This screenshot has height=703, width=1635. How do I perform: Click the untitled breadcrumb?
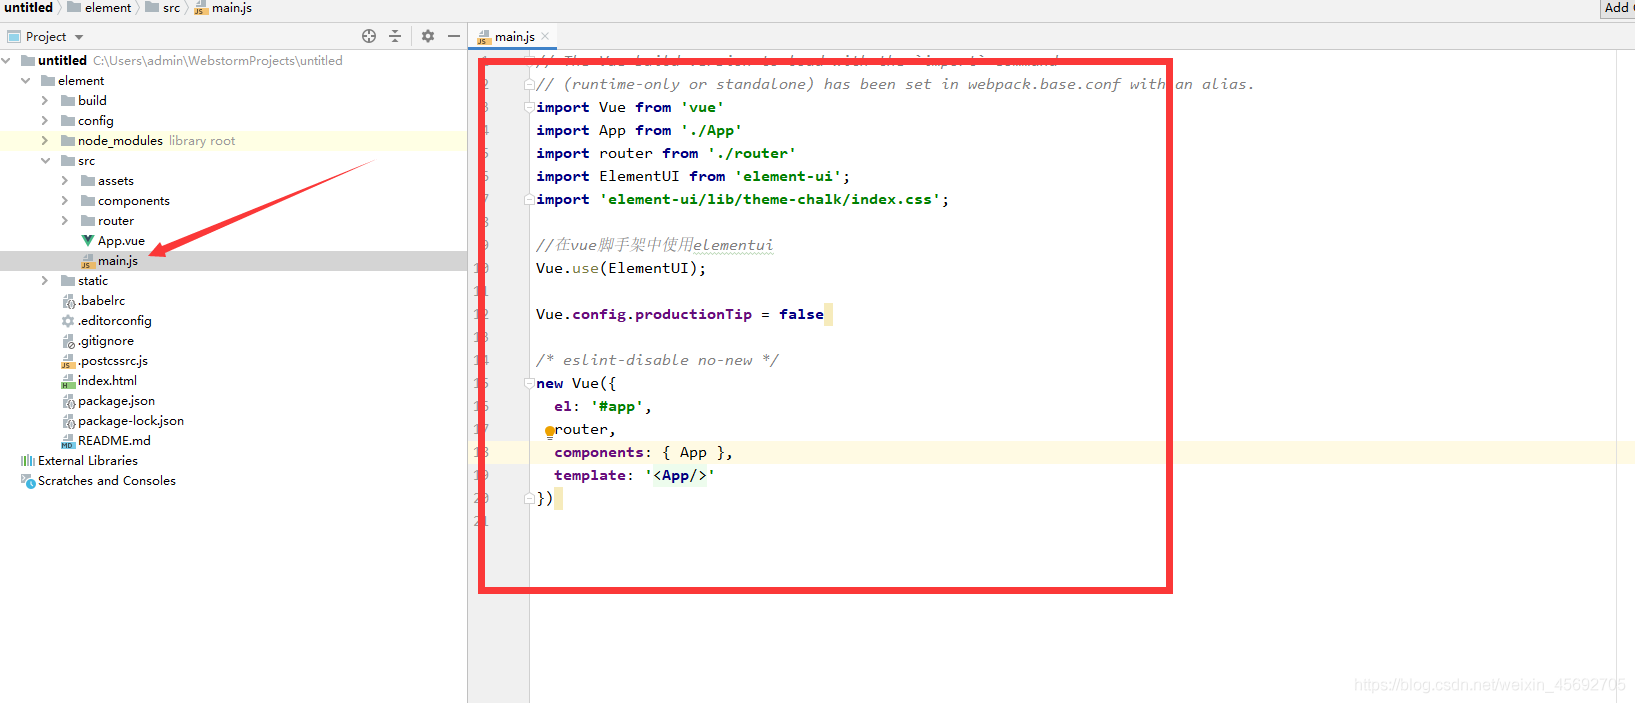coord(28,8)
